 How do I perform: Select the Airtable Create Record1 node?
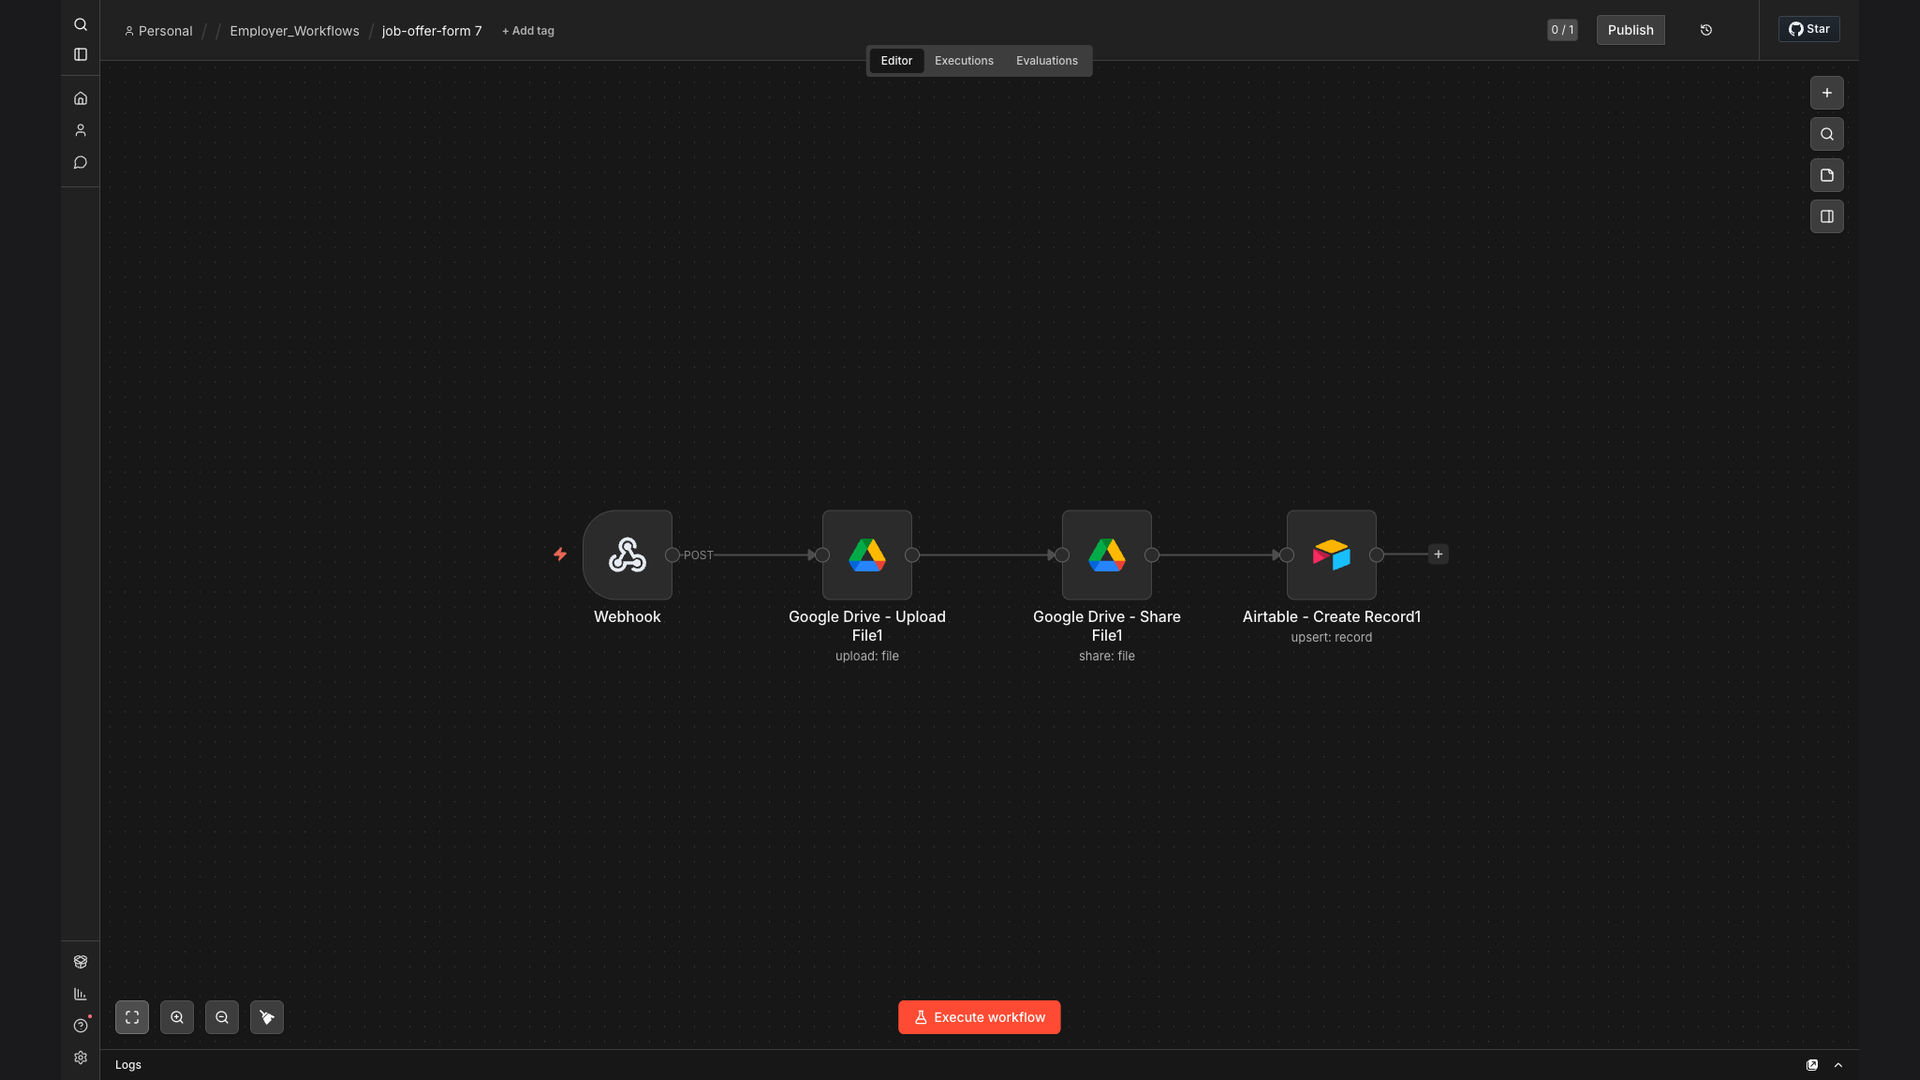coord(1331,555)
